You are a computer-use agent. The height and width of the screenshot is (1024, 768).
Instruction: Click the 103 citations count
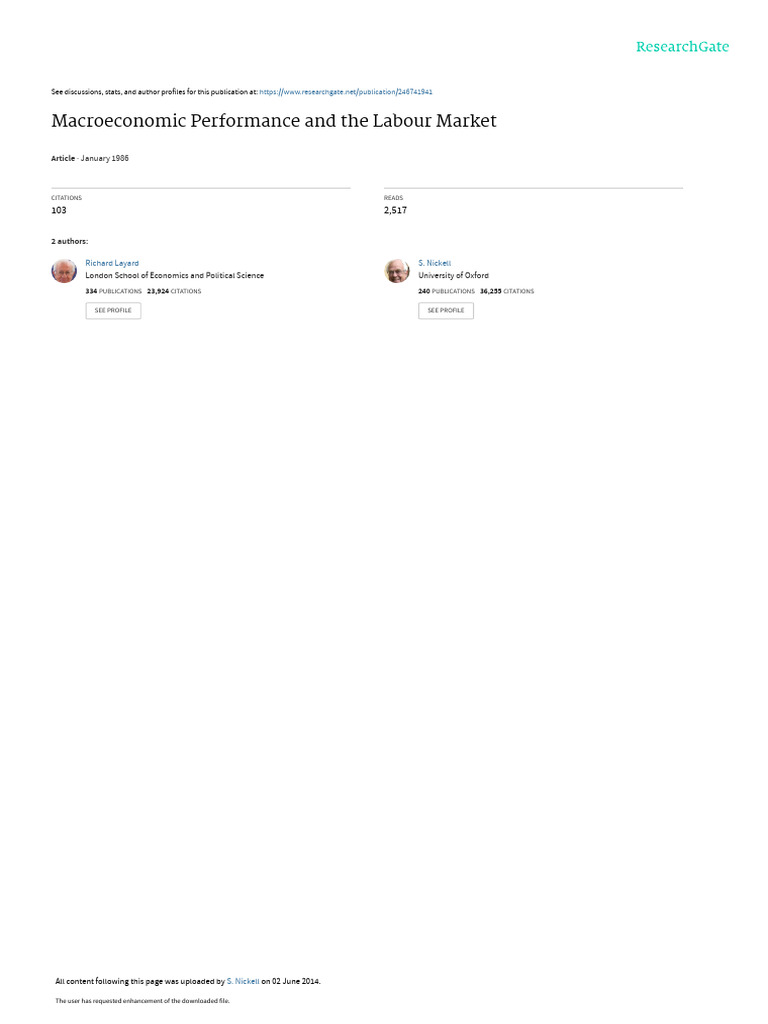coord(59,210)
